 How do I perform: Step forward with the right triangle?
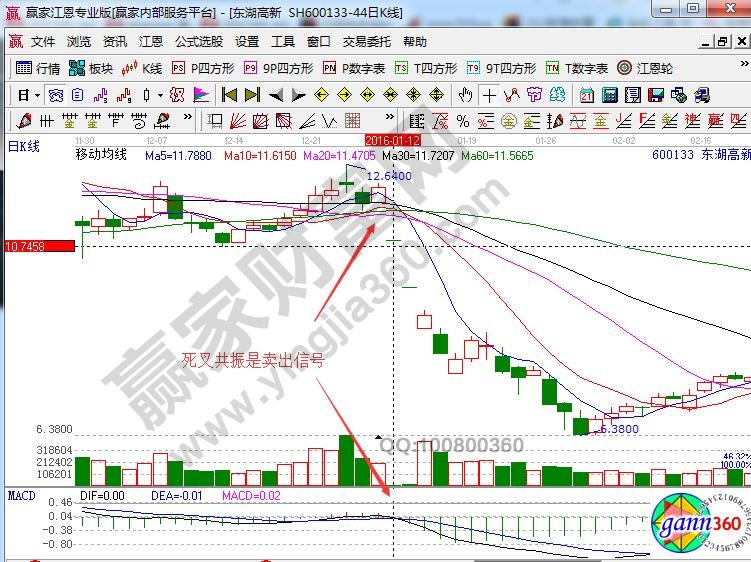[x=298, y=95]
